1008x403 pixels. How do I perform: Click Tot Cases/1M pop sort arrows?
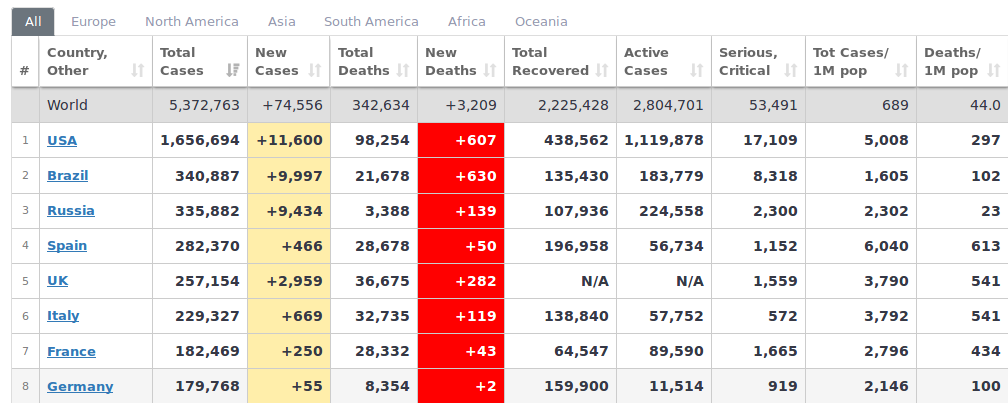[901, 71]
